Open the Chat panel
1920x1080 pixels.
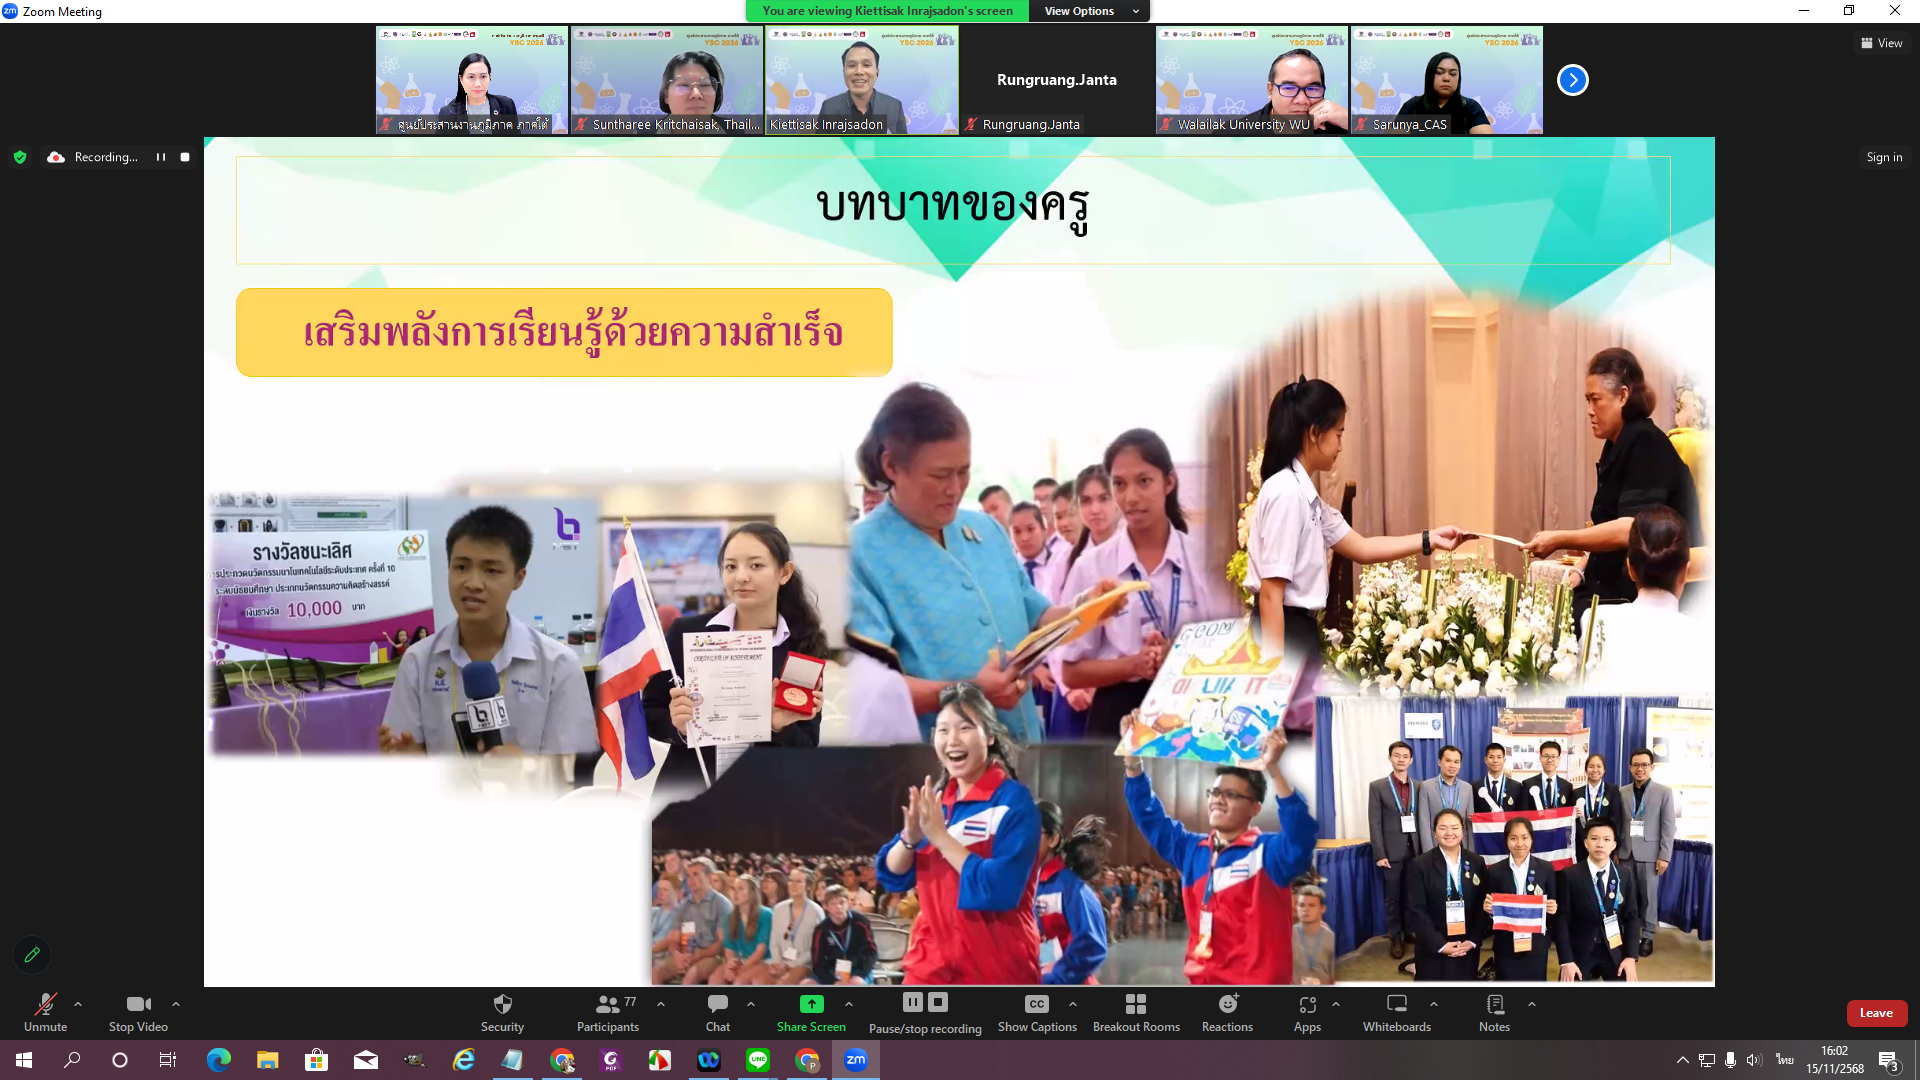tap(717, 1004)
